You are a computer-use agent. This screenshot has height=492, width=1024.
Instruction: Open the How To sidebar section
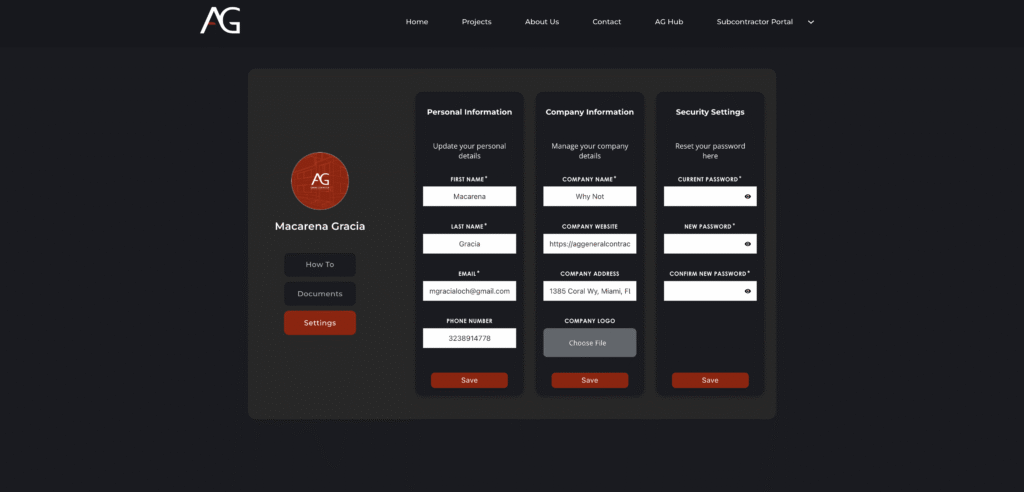[x=319, y=265]
